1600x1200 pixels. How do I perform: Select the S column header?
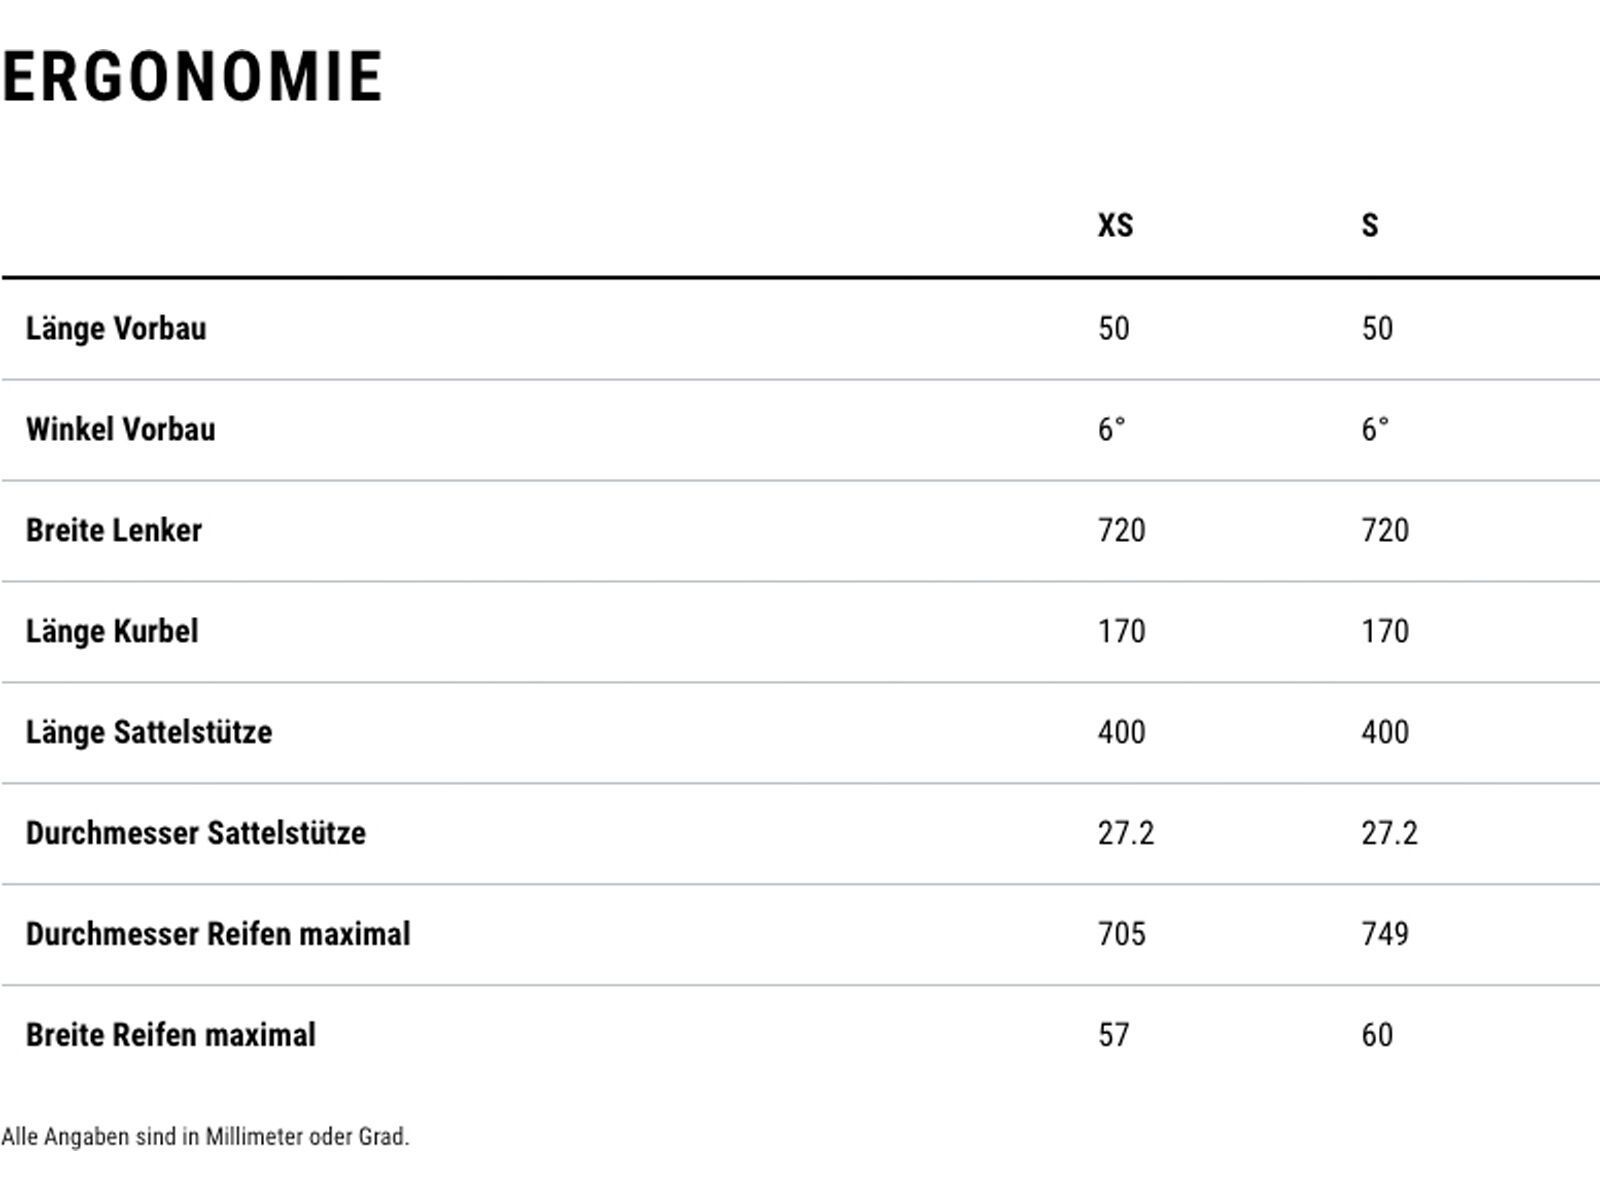pyautogui.click(x=1369, y=225)
